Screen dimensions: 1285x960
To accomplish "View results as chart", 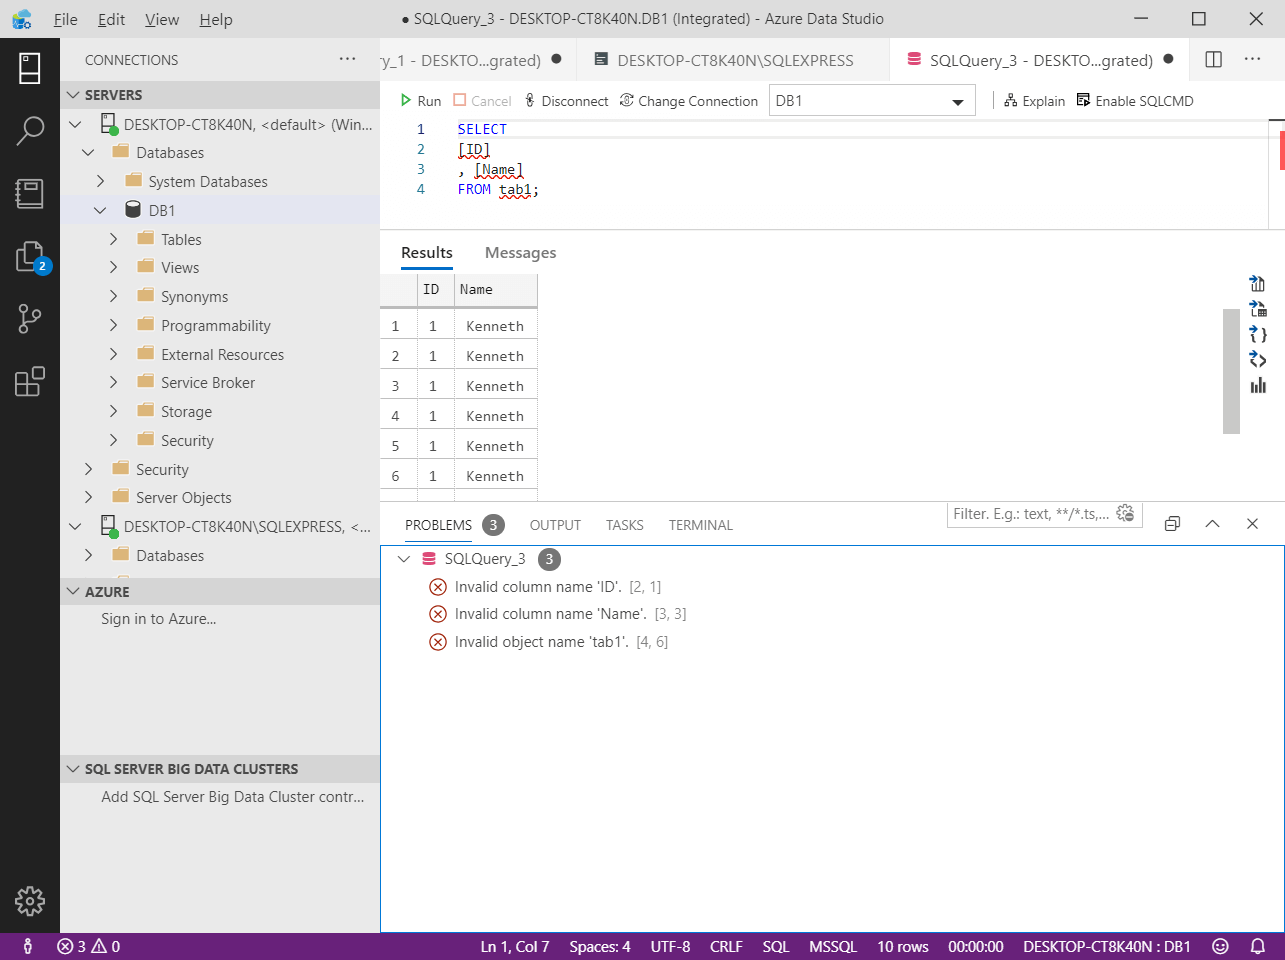I will point(1258,386).
